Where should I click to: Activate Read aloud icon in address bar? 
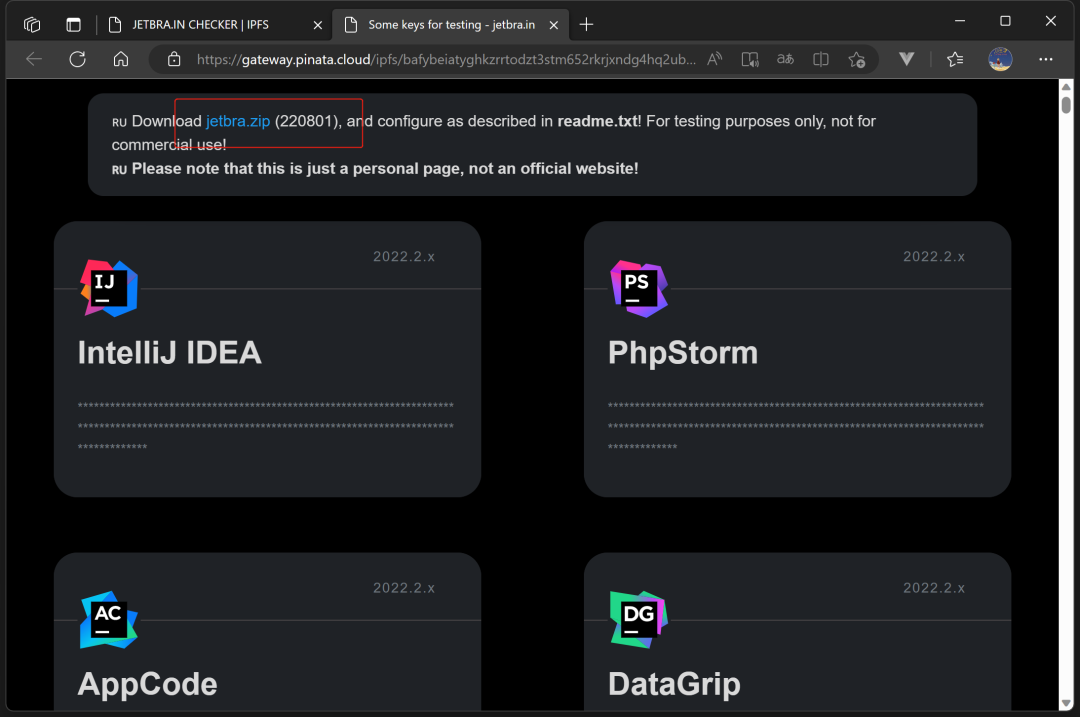715,59
